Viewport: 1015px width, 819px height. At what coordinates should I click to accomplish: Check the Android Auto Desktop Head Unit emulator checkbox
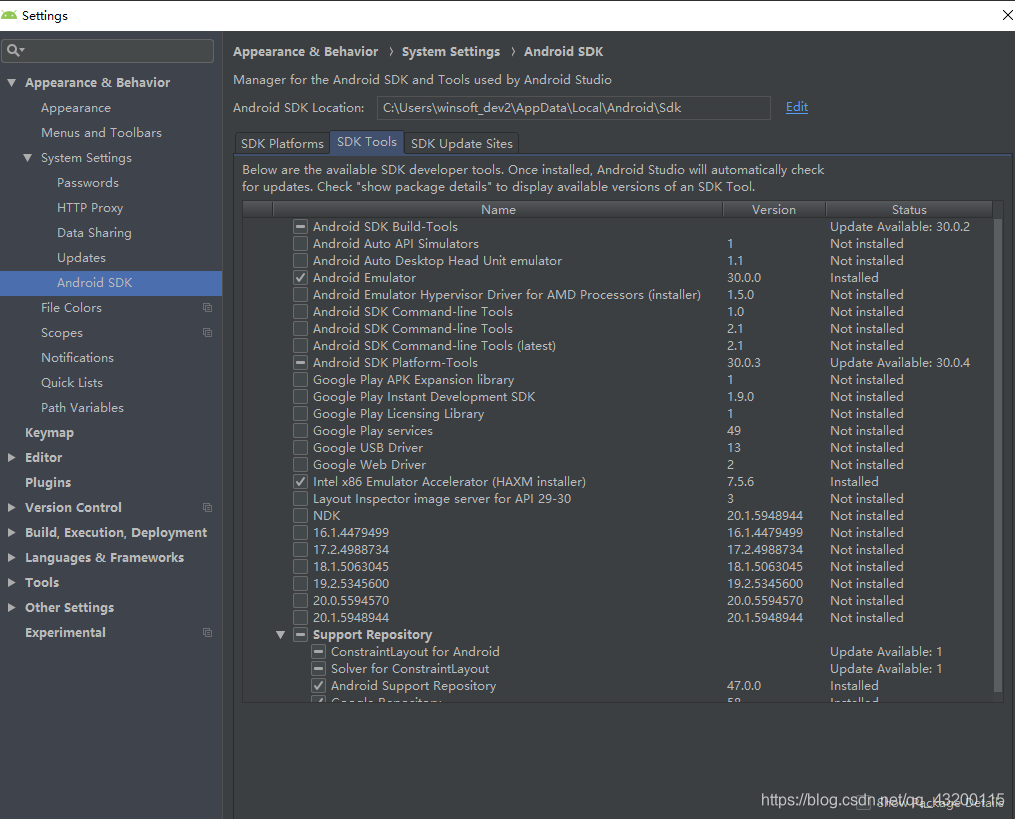(300, 260)
